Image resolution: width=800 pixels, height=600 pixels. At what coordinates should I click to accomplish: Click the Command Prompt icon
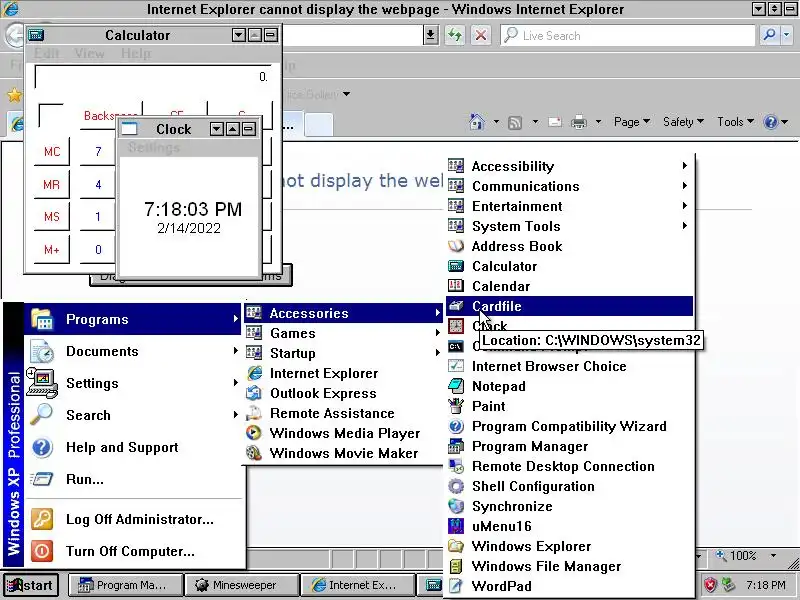tap(456, 346)
